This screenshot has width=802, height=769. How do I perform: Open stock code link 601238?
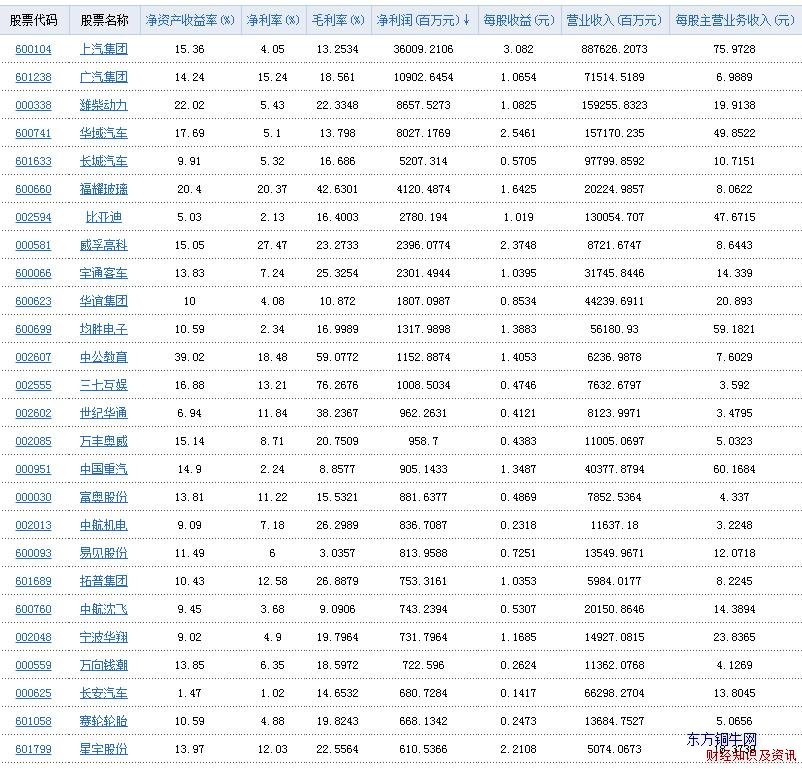click(33, 77)
